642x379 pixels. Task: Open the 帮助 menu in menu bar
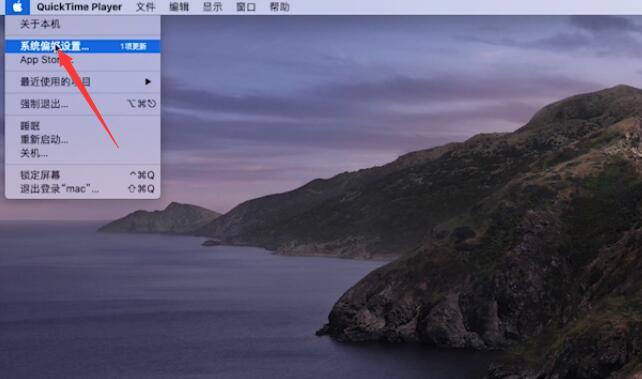(280, 7)
